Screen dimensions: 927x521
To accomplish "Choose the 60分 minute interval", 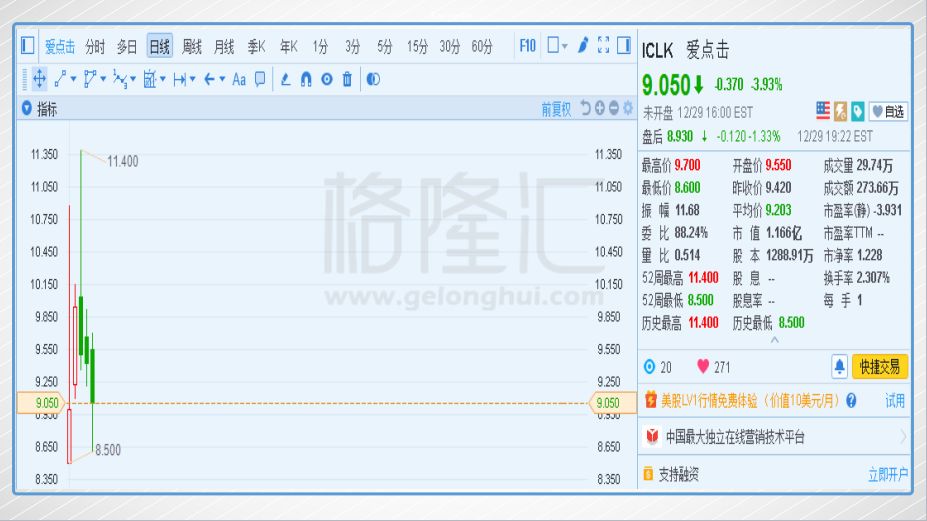I will pyautogui.click(x=482, y=47).
